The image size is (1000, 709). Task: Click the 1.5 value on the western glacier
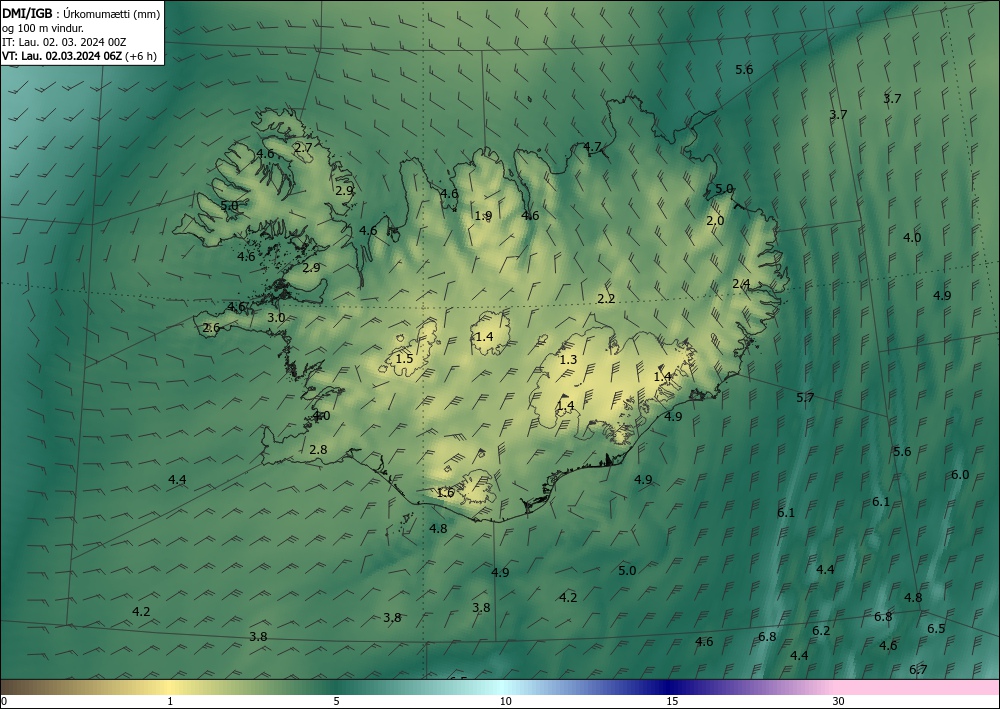[404, 358]
